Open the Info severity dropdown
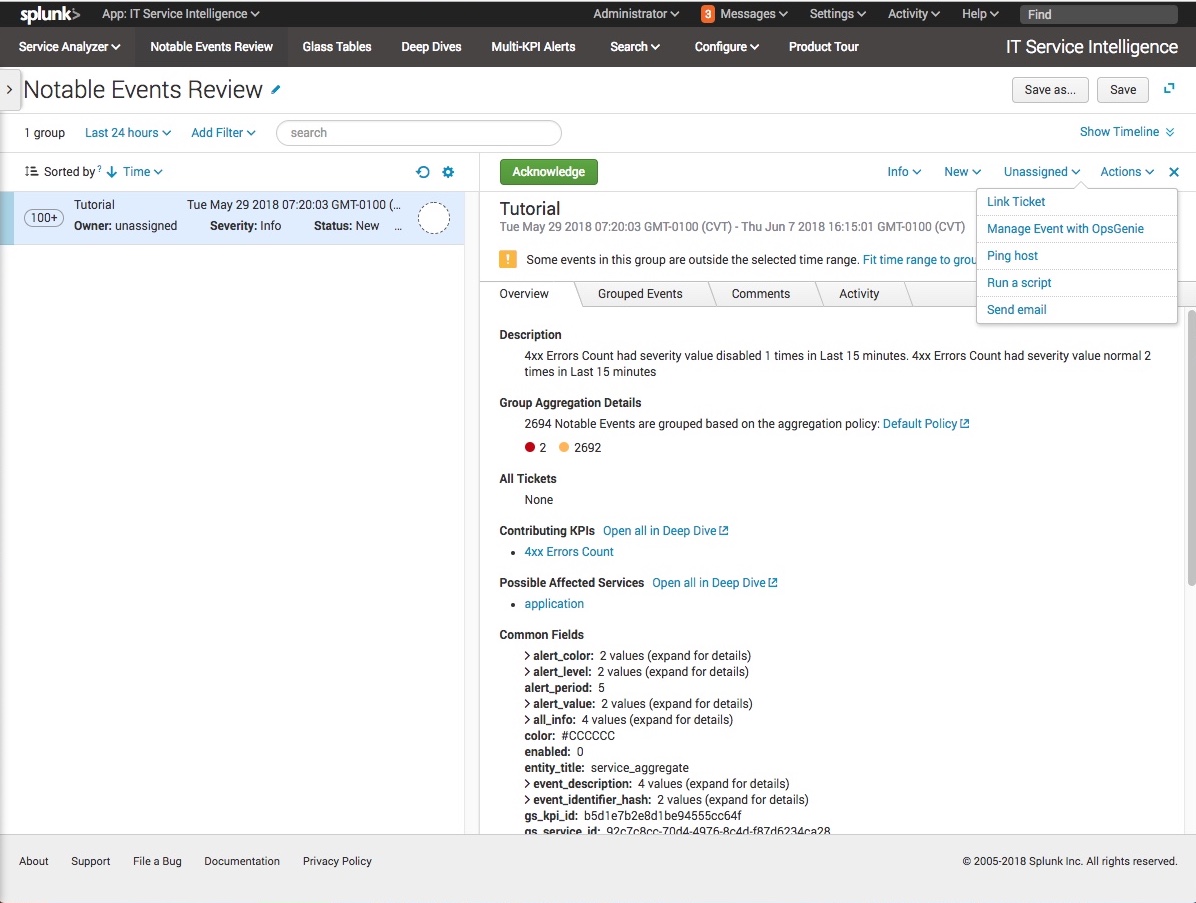The height and width of the screenshot is (903, 1196). coord(904,172)
